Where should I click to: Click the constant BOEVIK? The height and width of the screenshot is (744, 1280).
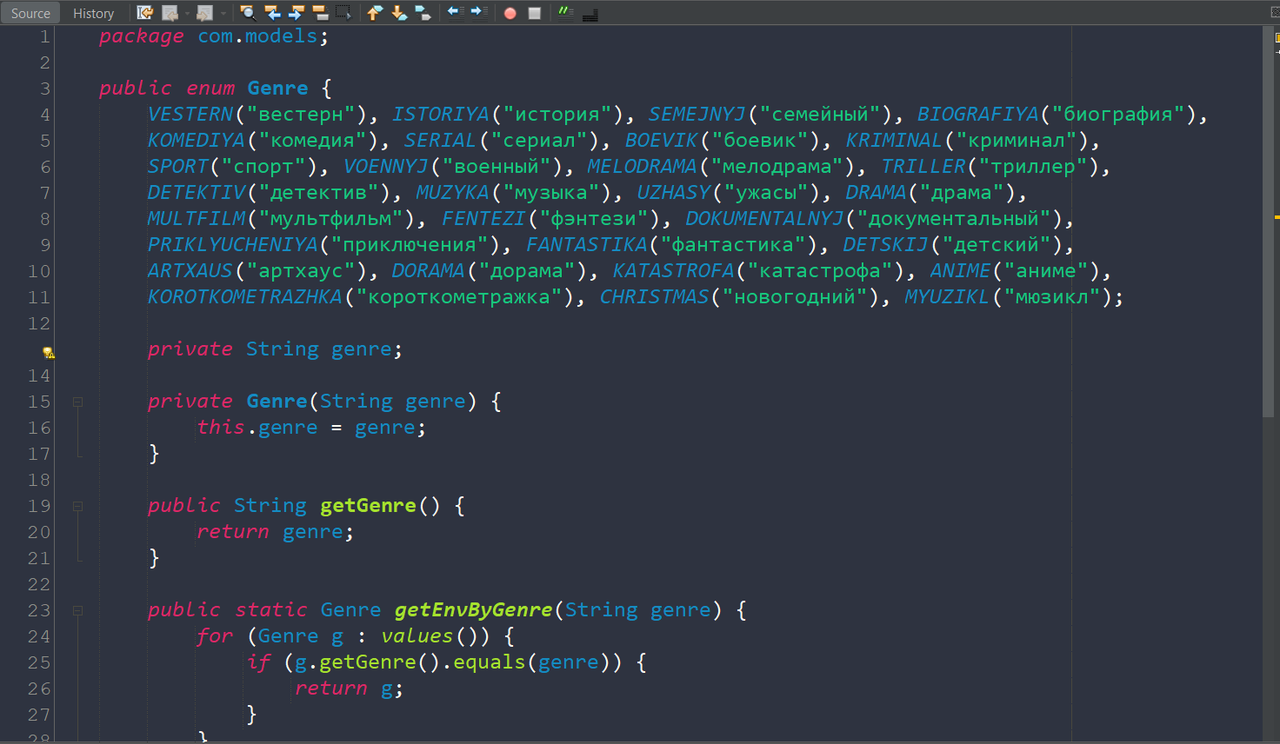point(662,140)
